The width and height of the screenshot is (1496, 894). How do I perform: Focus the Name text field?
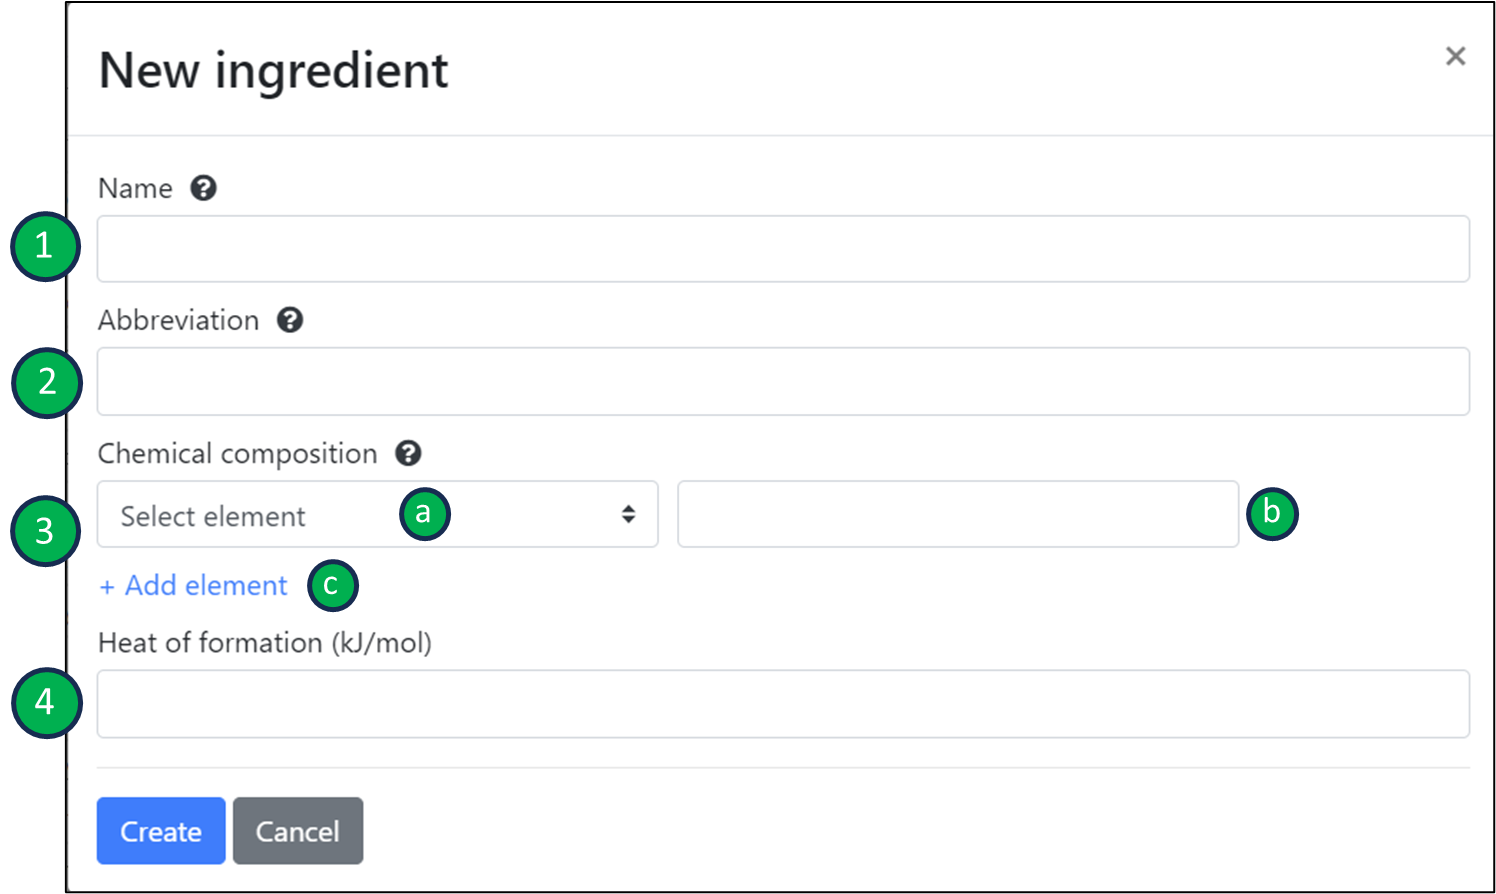(782, 249)
